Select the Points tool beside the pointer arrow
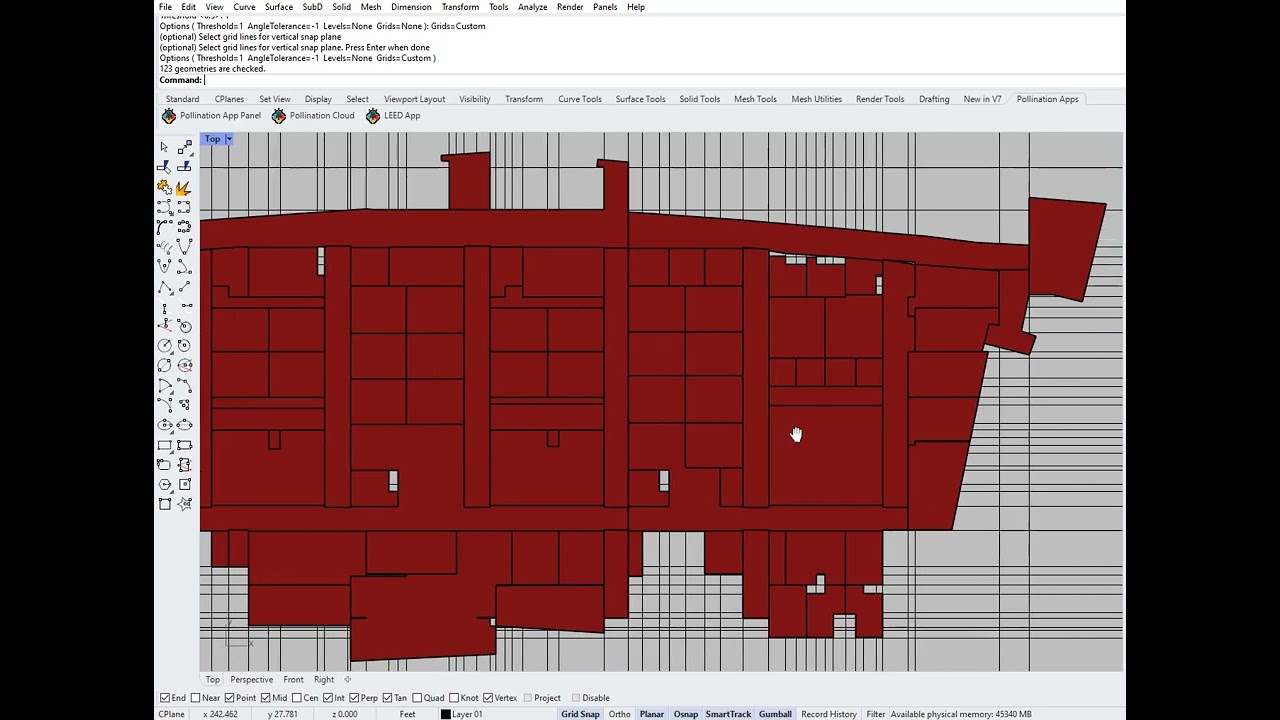Image resolution: width=1280 pixels, height=720 pixels. click(x=184, y=148)
